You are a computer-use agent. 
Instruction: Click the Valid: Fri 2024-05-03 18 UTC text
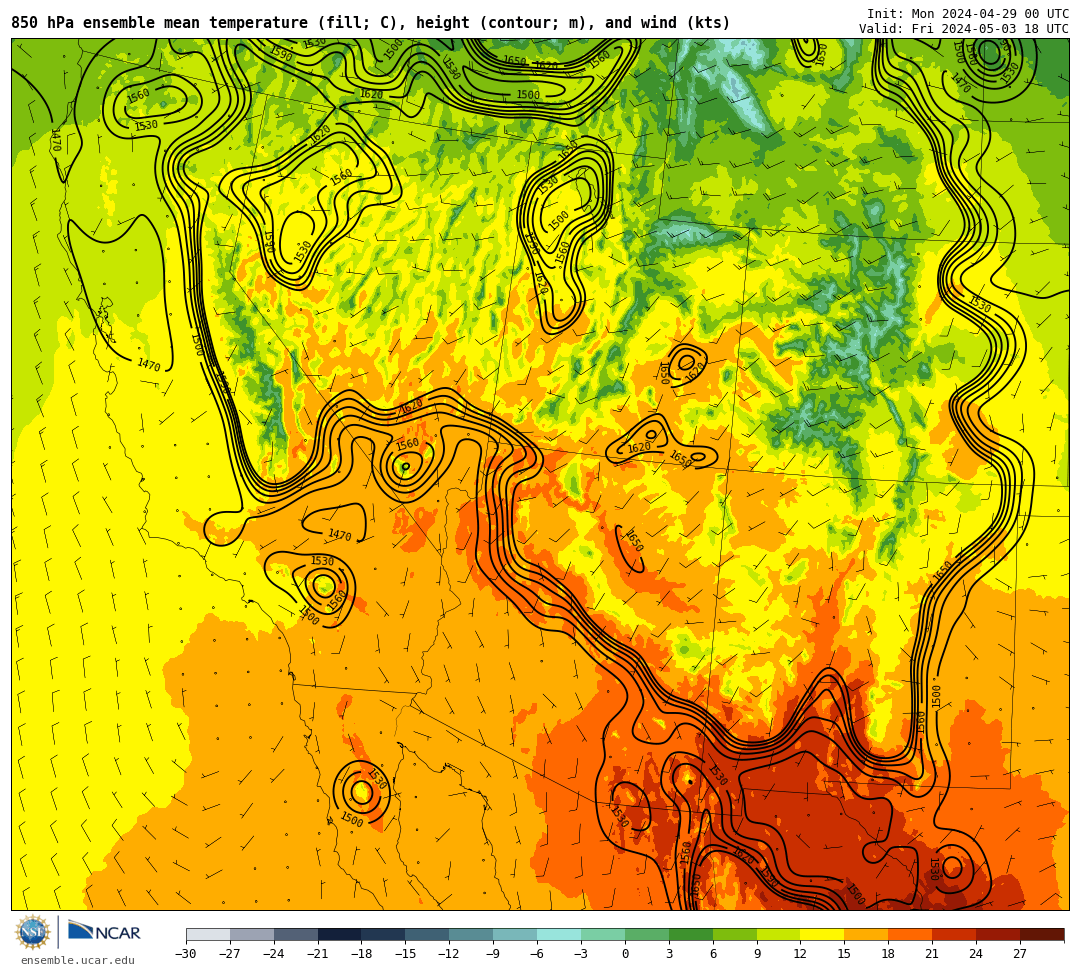pos(964,29)
